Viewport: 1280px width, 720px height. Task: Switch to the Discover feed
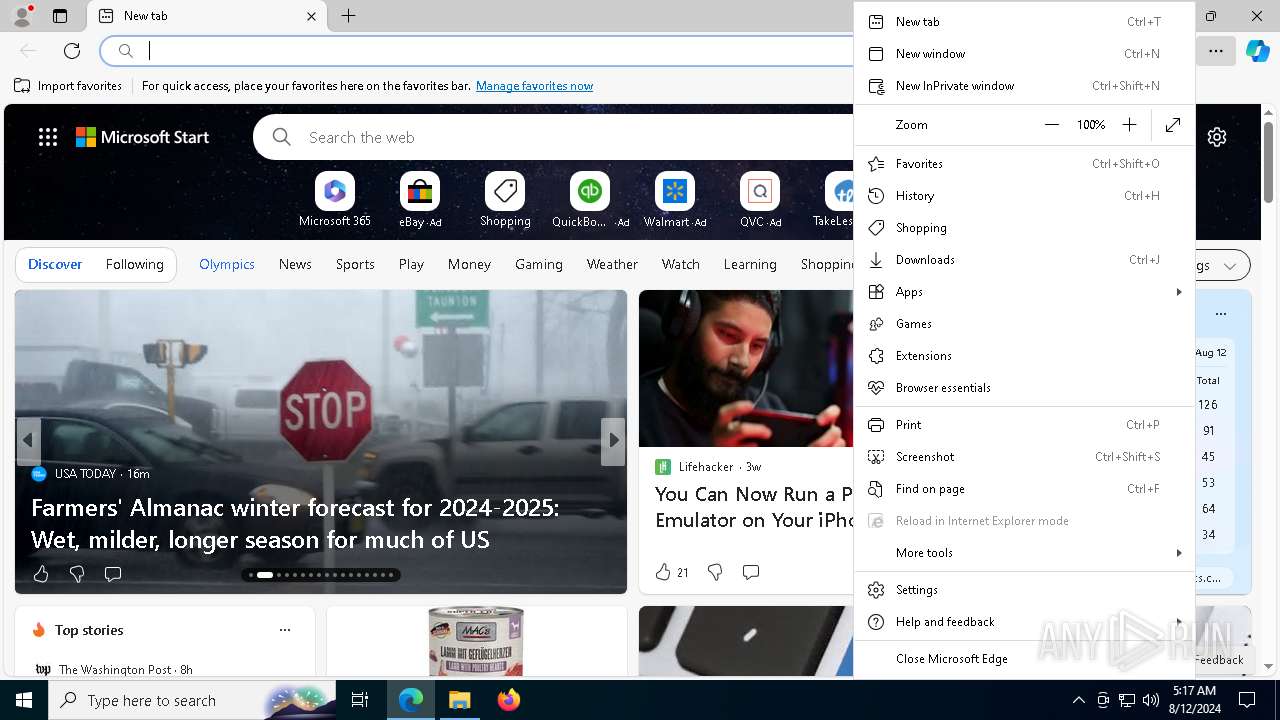click(55, 264)
